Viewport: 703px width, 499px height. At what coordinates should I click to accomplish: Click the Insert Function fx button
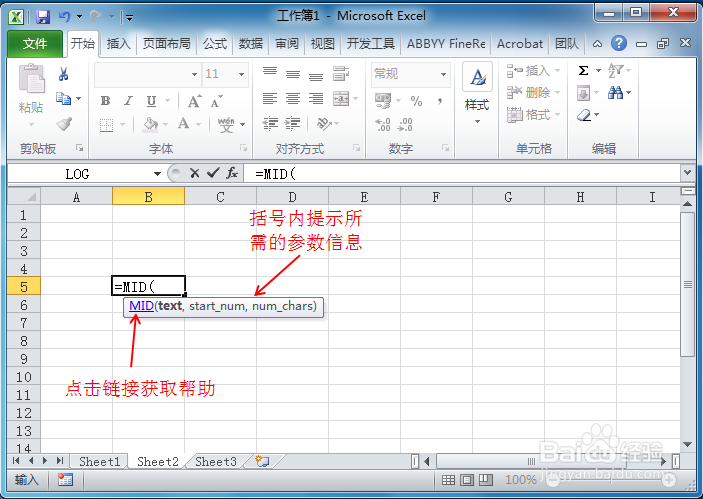point(232,173)
